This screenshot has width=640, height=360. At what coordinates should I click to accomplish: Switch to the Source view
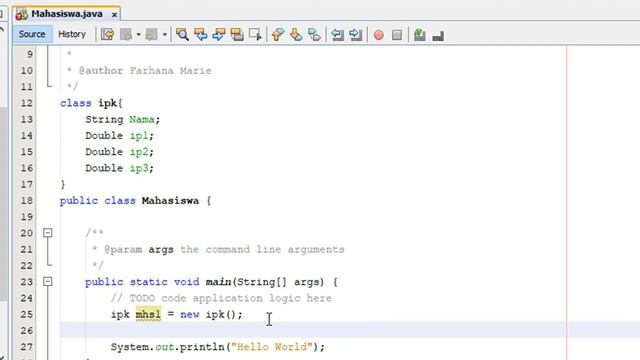click(32, 34)
